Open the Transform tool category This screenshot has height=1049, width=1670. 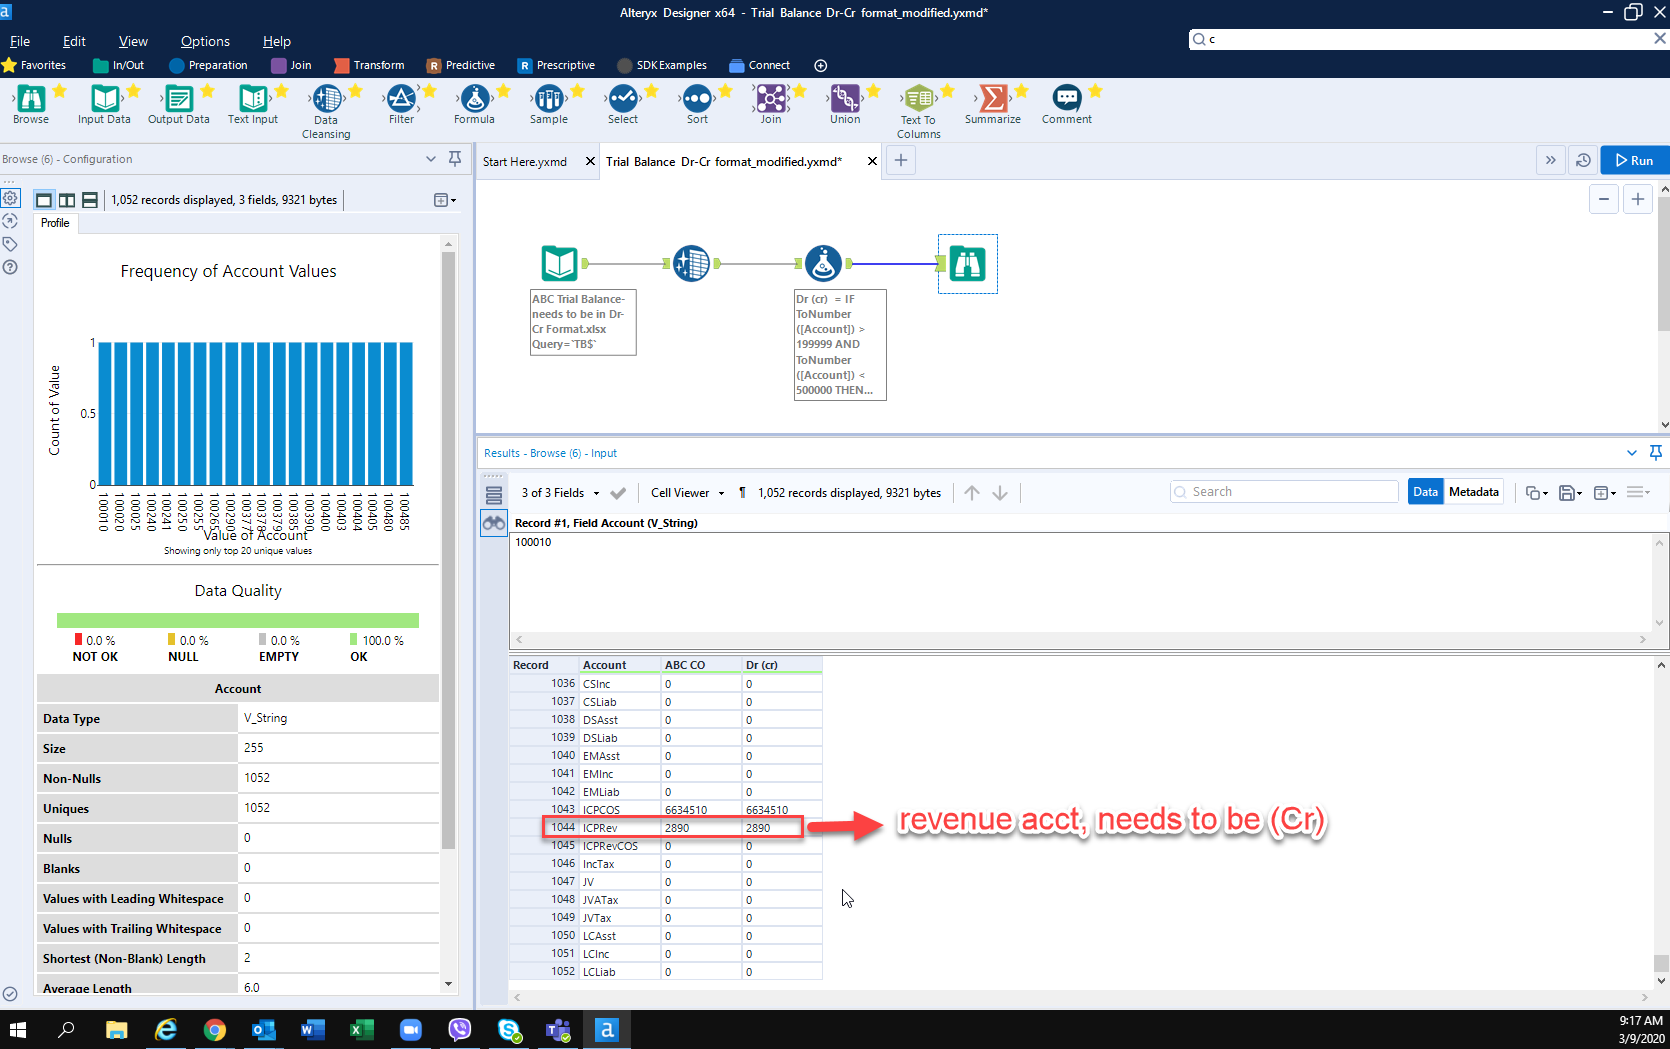pyautogui.click(x=369, y=66)
